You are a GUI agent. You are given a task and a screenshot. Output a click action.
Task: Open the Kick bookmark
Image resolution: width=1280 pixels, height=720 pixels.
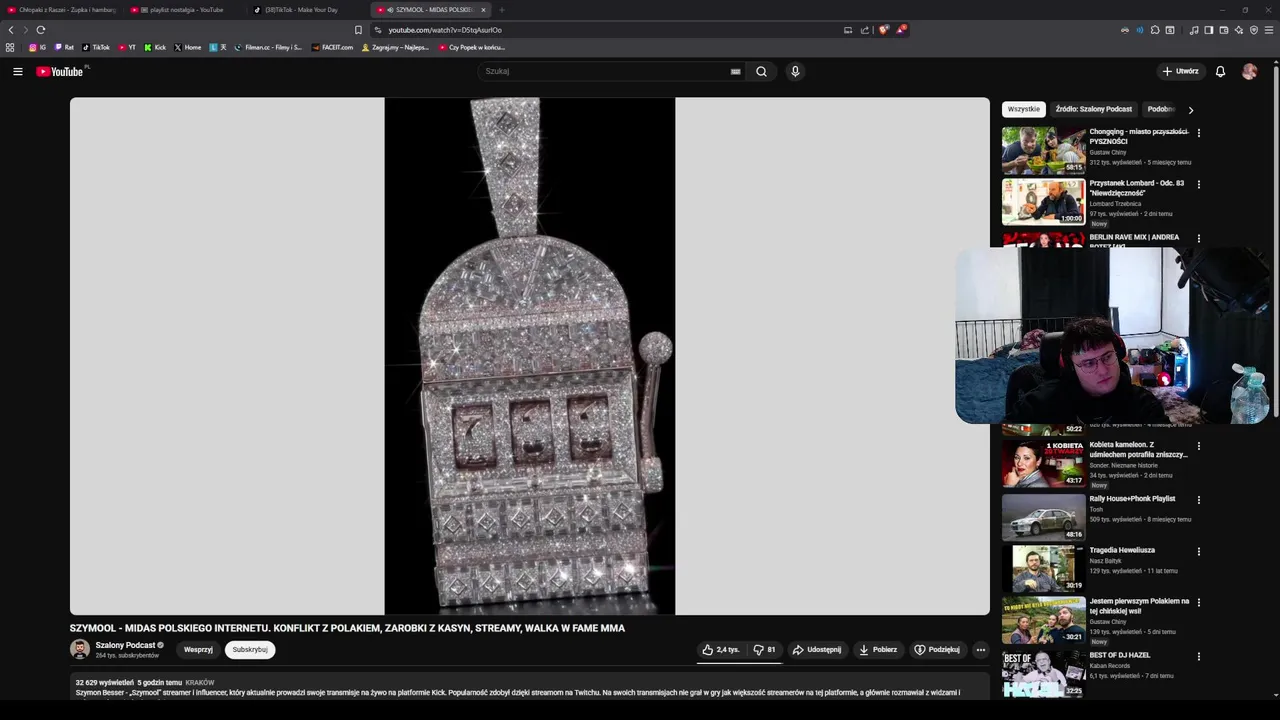tap(155, 47)
